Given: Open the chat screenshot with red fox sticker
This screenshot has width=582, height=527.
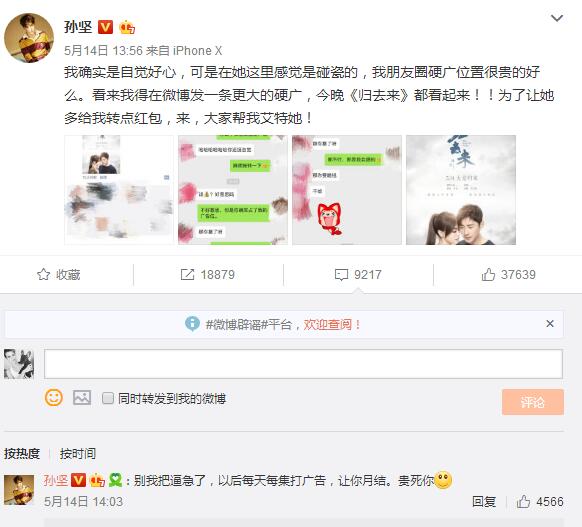Looking at the screenshot, I should click(x=347, y=190).
